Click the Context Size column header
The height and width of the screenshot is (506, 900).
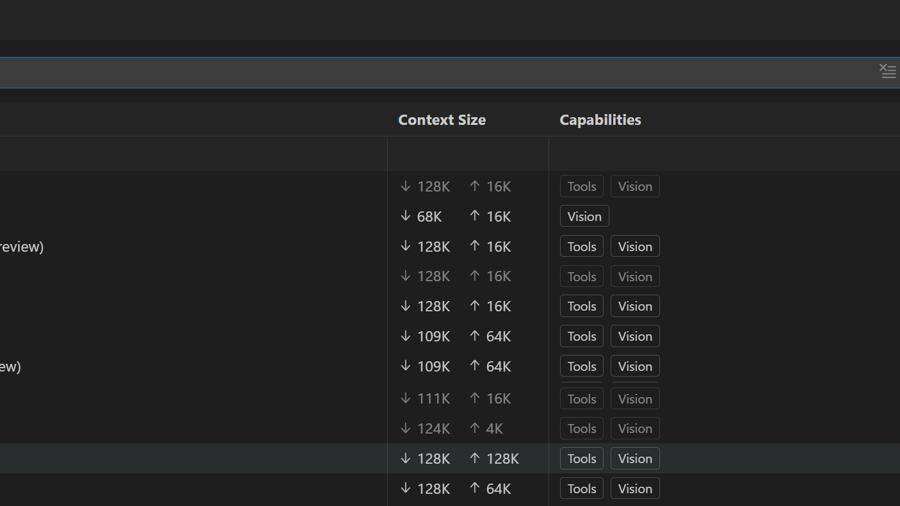point(442,120)
